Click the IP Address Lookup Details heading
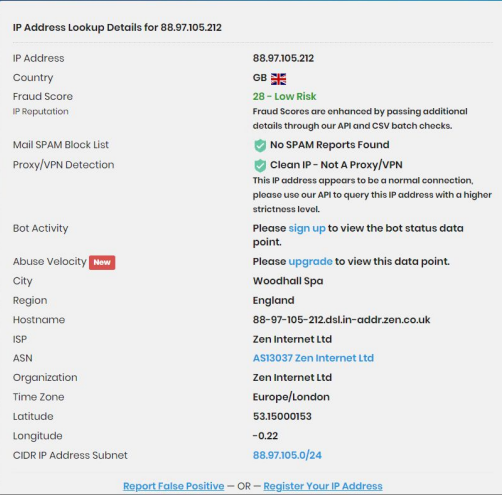 coord(117,27)
